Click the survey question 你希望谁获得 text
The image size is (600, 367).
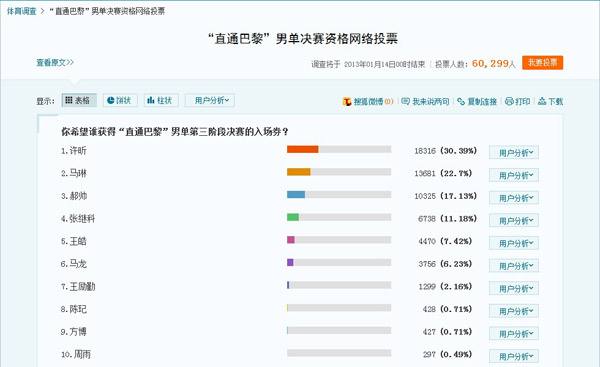175,132
